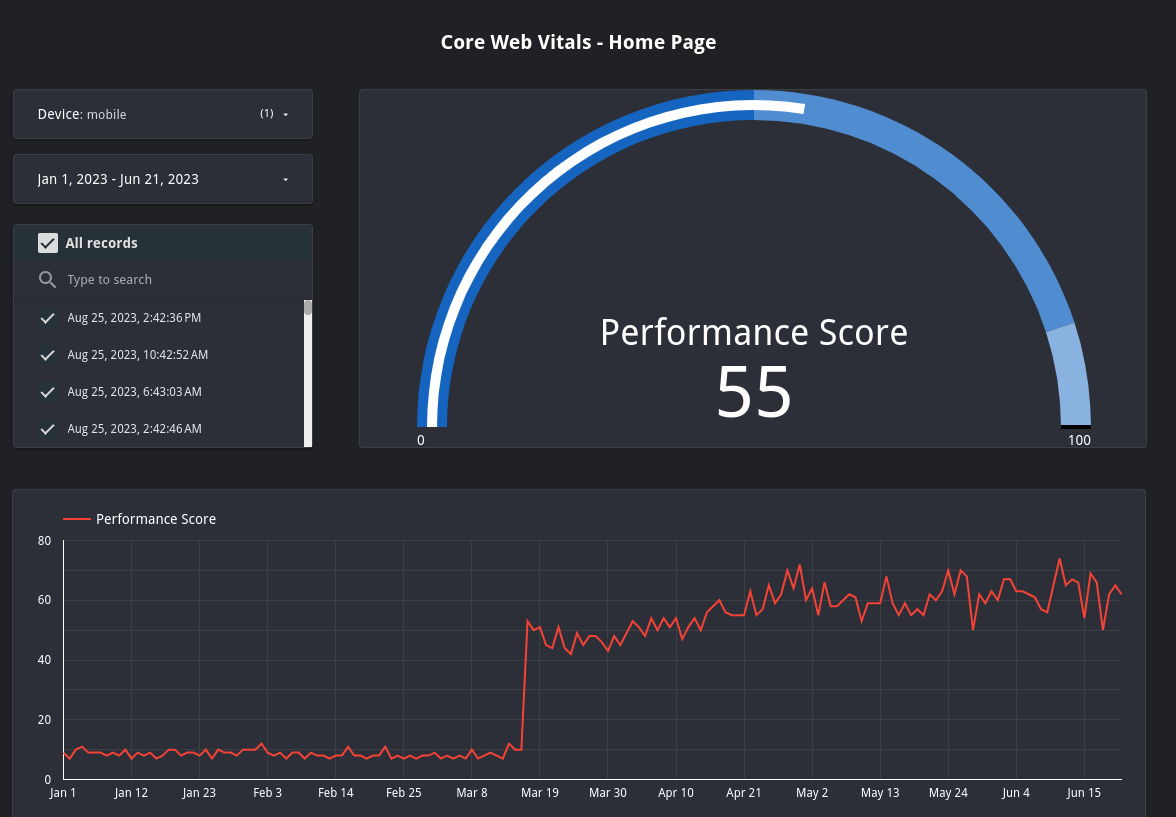Click the Performance Score gauge title
Image resolution: width=1176 pixels, height=817 pixels.
754,332
